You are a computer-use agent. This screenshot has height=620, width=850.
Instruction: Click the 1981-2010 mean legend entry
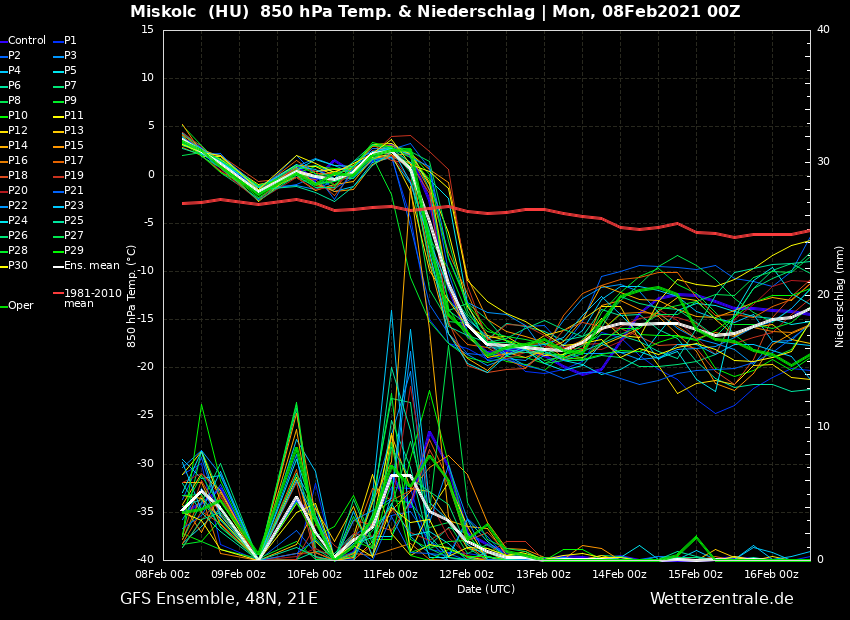(x=92, y=298)
